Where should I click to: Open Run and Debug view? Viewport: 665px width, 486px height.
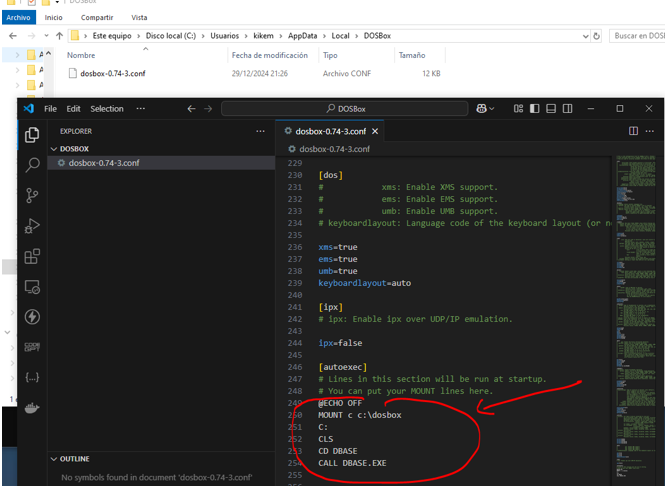tap(32, 226)
